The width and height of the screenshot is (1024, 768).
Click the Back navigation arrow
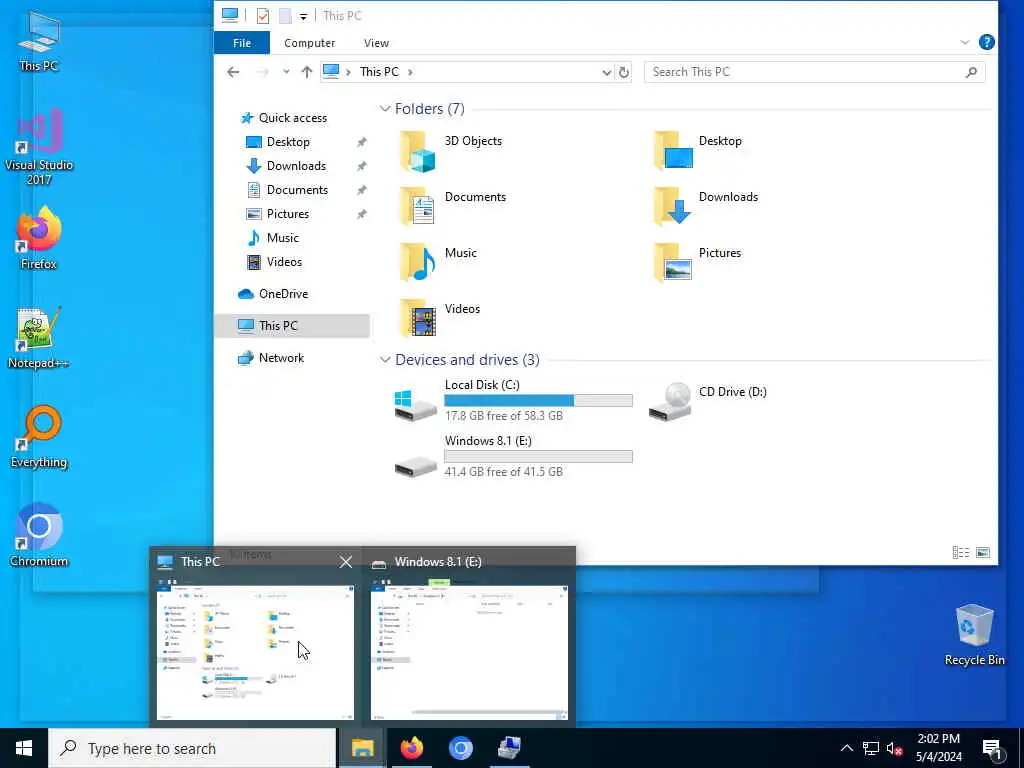click(x=233, y=72)
